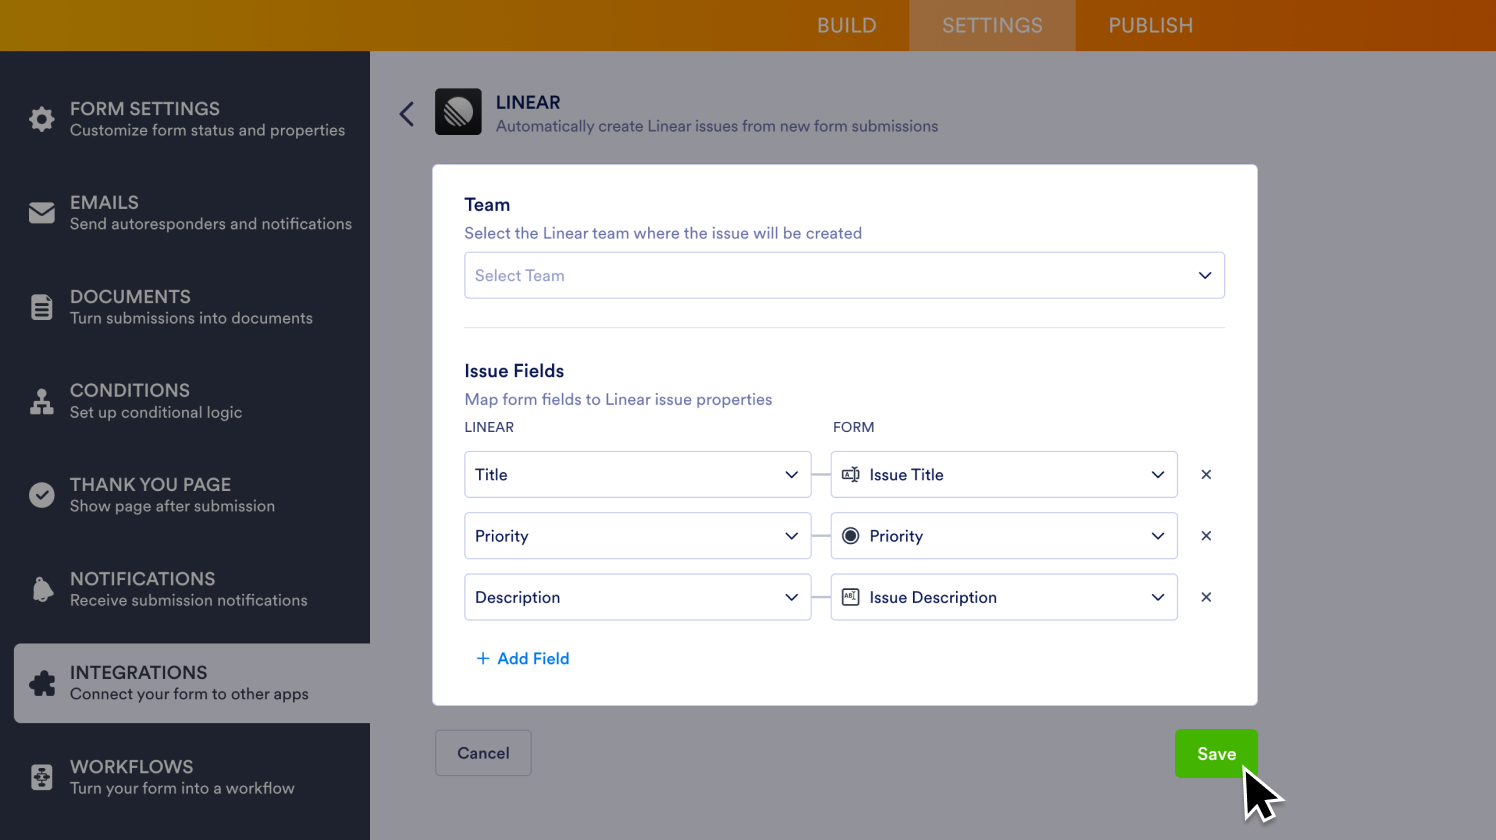This screenshot has height=840, width=1496.
Task: Switch to the Build tab
Action: click(x=846, y=25)
